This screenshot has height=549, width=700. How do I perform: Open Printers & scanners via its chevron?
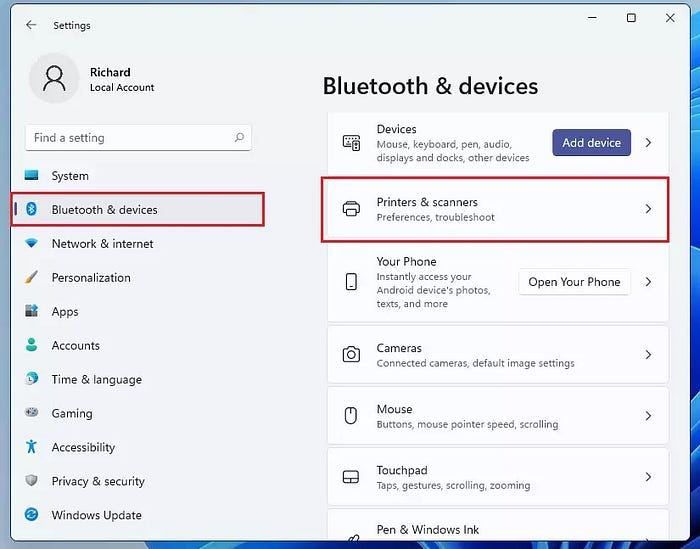click(648, 208)
